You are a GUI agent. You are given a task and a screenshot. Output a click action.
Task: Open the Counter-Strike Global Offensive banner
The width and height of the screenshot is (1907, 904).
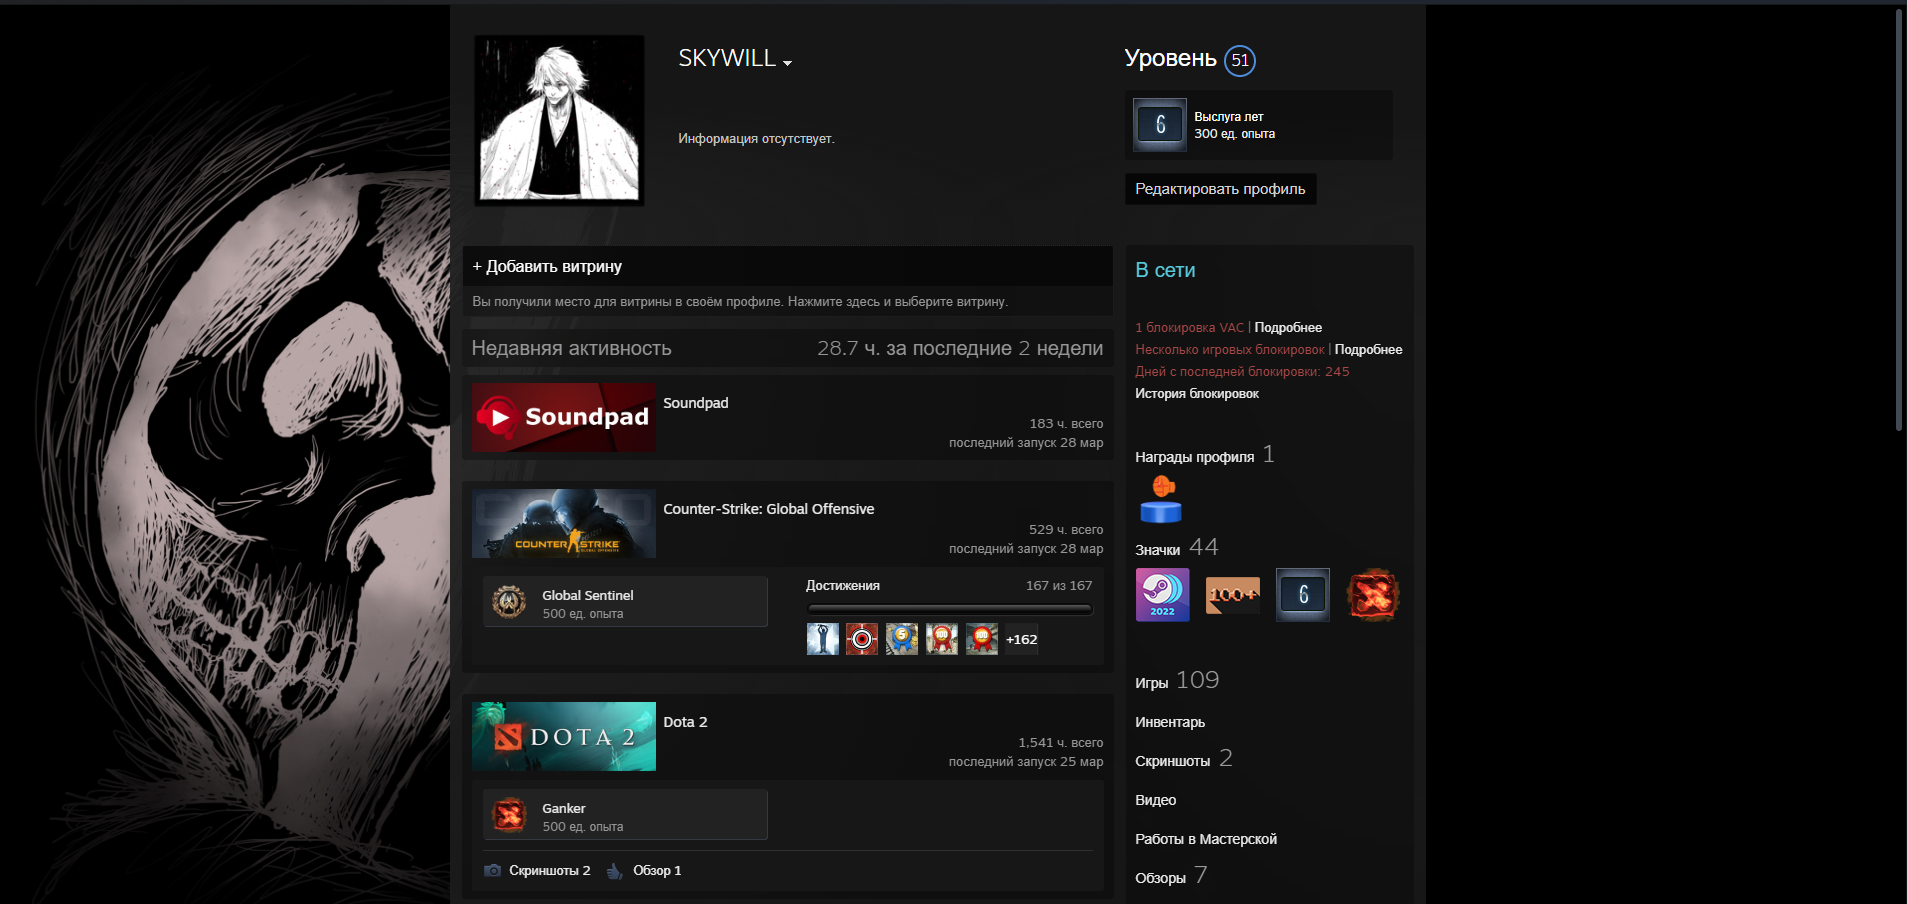[564, 523]
